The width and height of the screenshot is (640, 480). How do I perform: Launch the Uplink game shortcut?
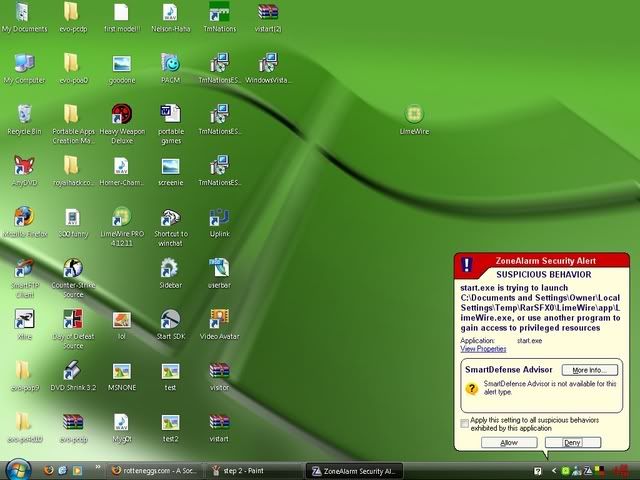click(x=220, y=222)
